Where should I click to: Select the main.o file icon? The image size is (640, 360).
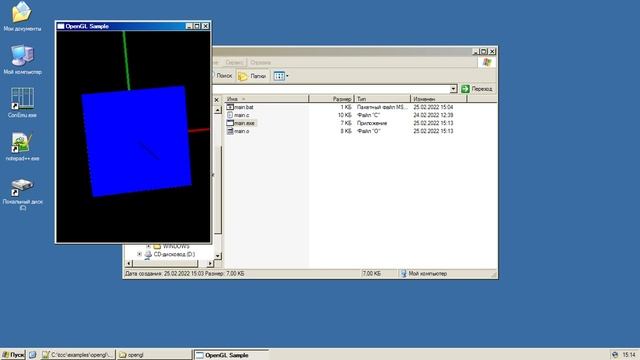(x=230, y=131)
